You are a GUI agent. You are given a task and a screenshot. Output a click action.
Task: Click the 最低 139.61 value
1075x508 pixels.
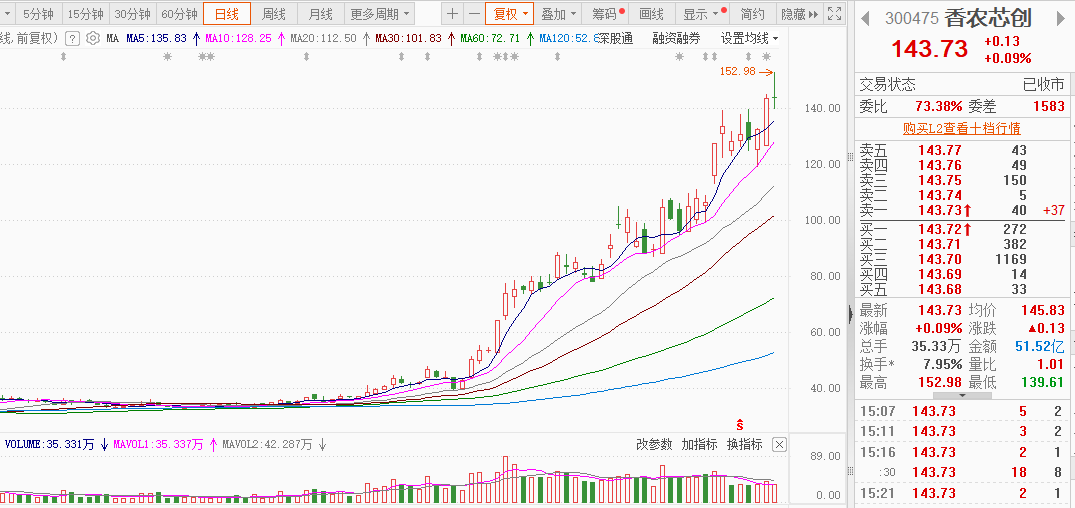[1042, 383]
